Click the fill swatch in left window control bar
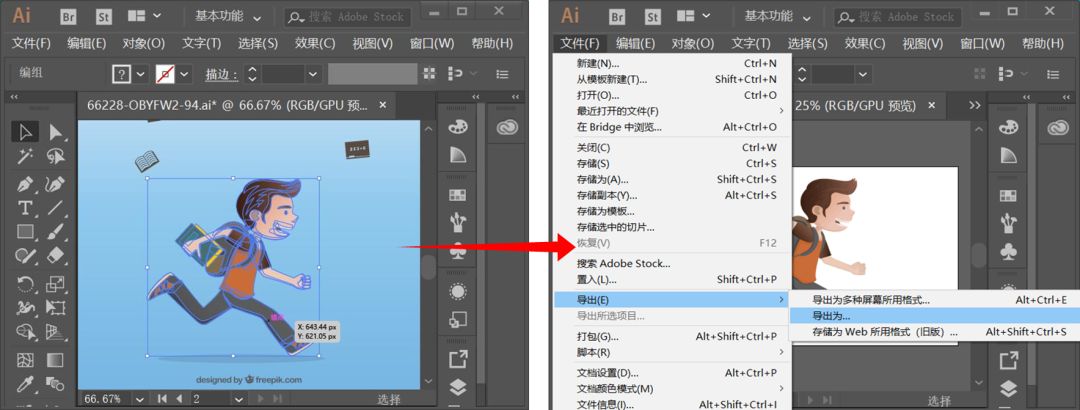 point(121,74)
